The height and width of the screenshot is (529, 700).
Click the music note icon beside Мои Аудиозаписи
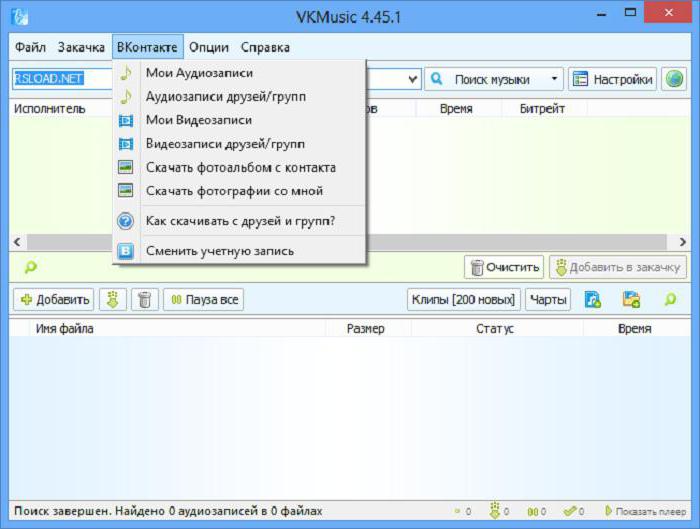[126, 73]
